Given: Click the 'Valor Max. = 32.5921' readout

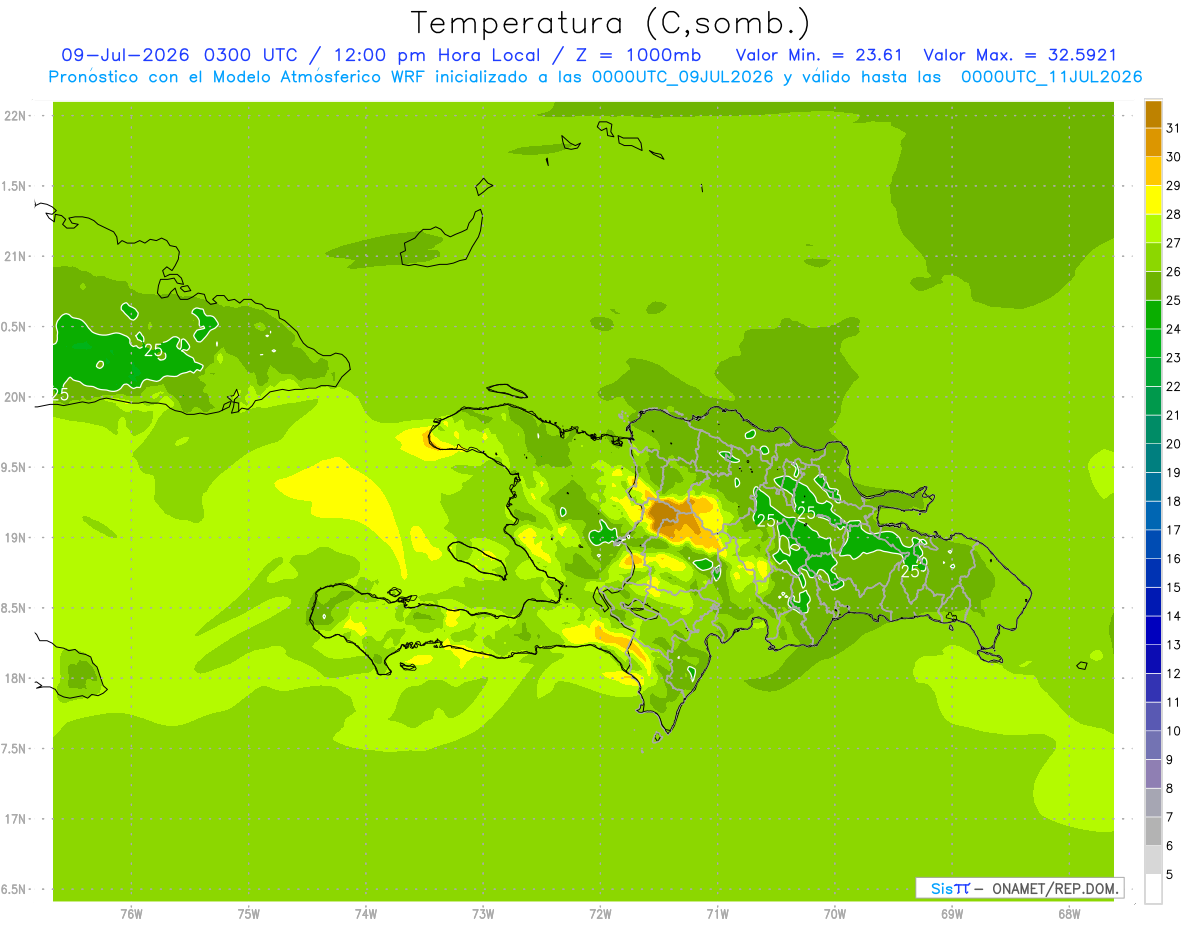Looking at the screenshot, I should 1020,55.
